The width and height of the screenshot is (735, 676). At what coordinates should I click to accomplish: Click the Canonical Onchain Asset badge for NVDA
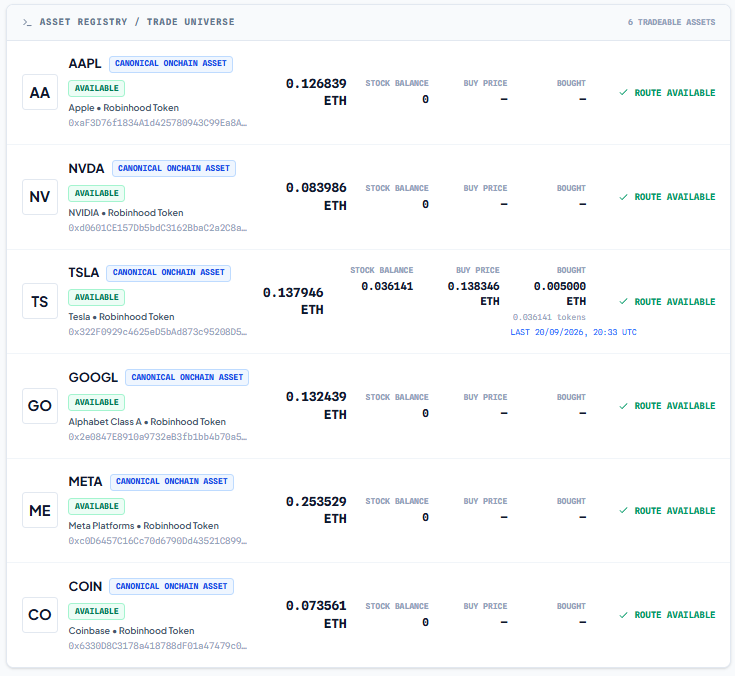tap(174, 168)
